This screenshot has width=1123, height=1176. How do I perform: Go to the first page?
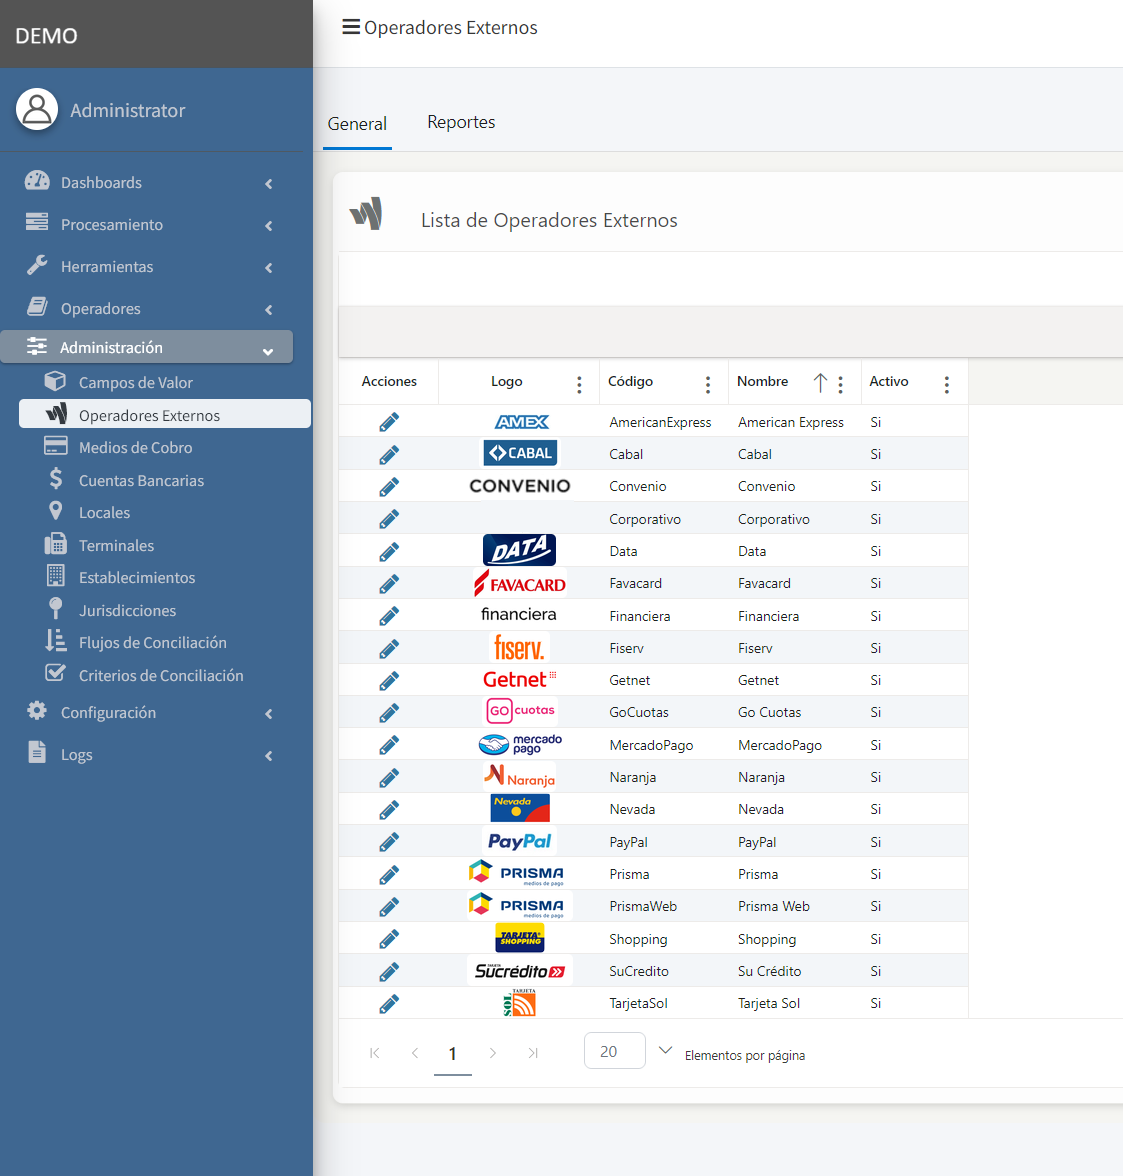[x=374, y=1053]
